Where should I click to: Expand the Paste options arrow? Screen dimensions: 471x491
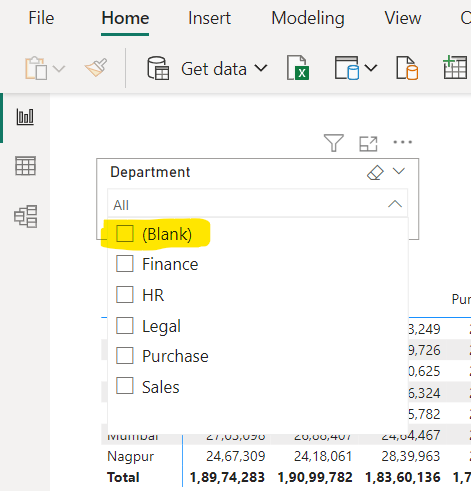pos(59,69)
